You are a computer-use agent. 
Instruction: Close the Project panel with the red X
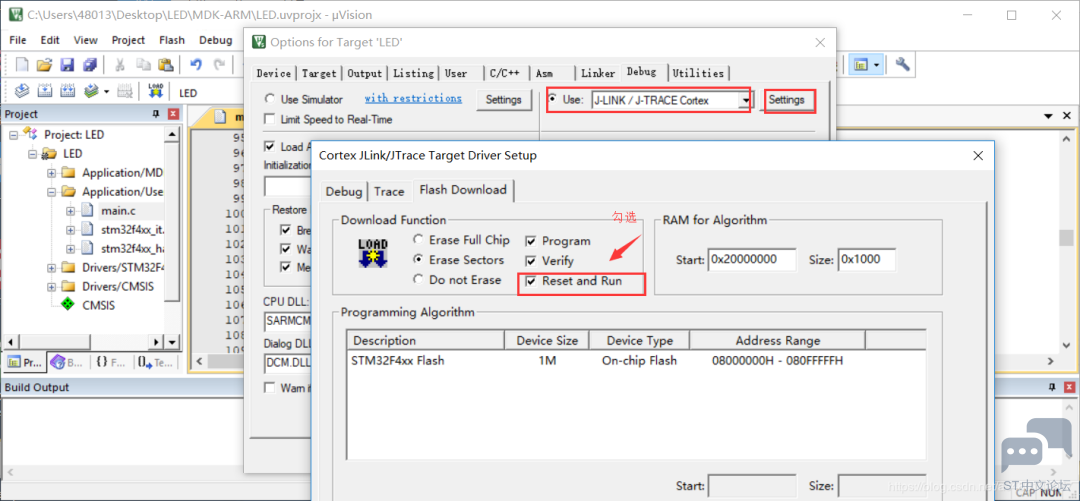pyautogui.click(x=173, y=114)
